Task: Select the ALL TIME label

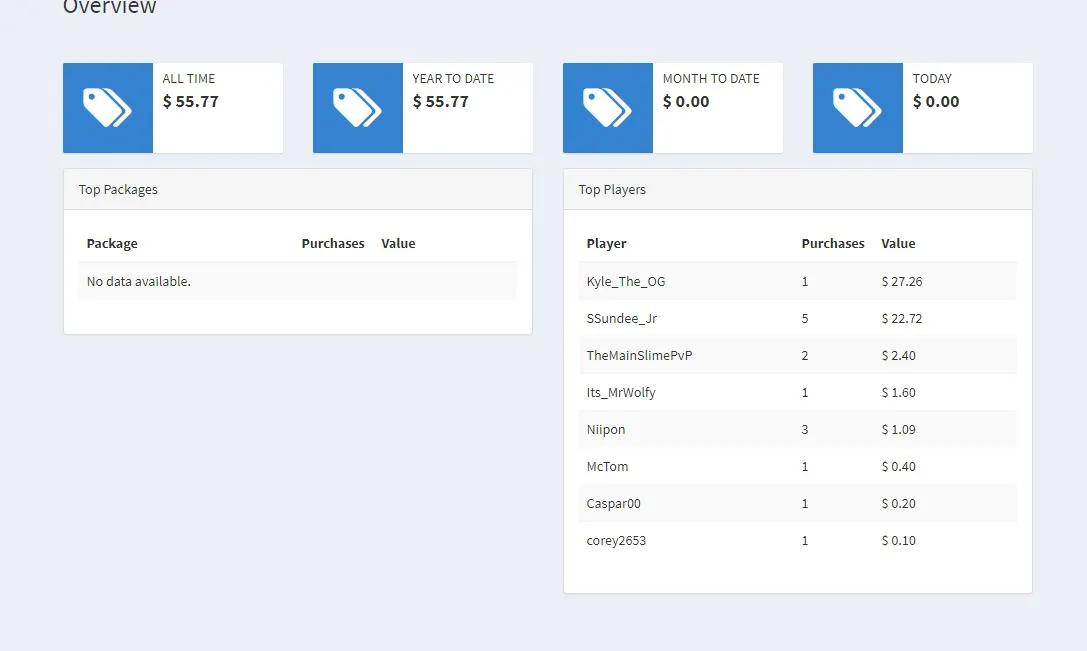Action: (189, 78)
